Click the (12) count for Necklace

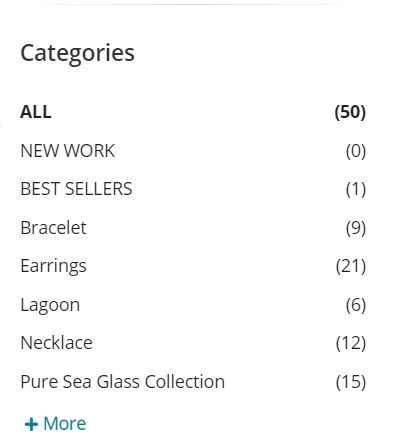pyautogui.click(x=351, y=343)
